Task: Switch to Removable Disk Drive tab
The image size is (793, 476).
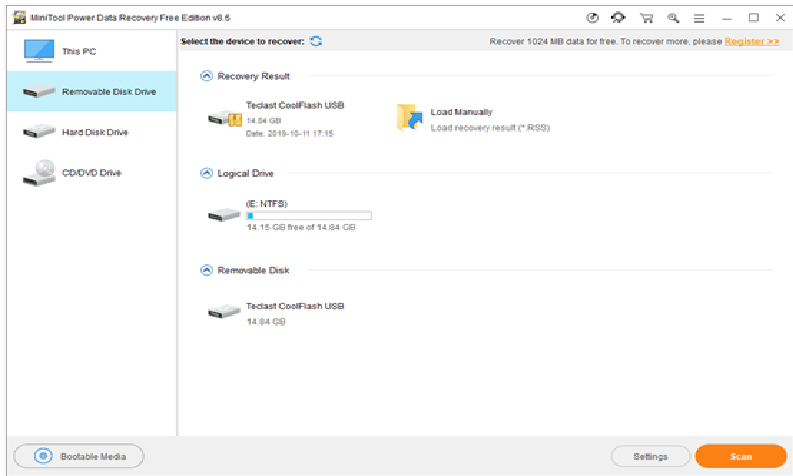Action: coord(92,91)
